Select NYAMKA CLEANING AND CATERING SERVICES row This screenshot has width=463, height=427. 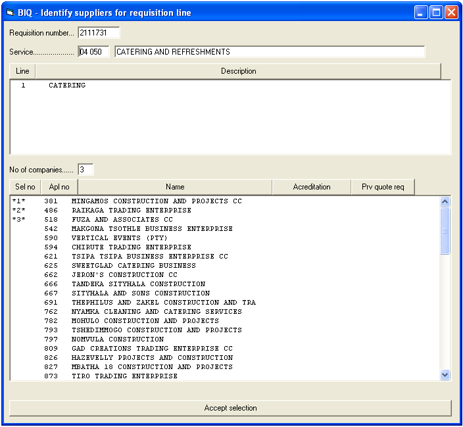225,312
